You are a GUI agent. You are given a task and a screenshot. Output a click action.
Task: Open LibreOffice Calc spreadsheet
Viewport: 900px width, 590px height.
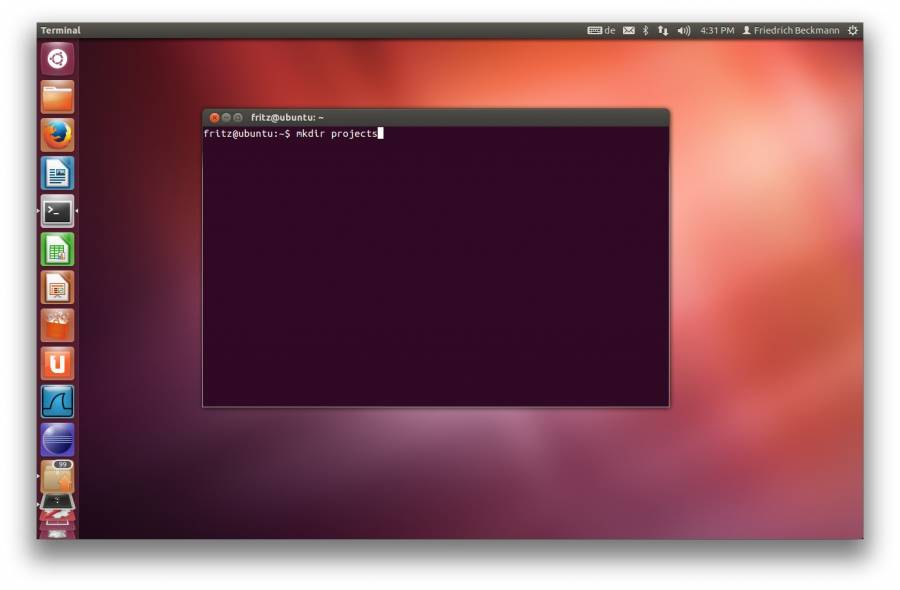point(57,249)
